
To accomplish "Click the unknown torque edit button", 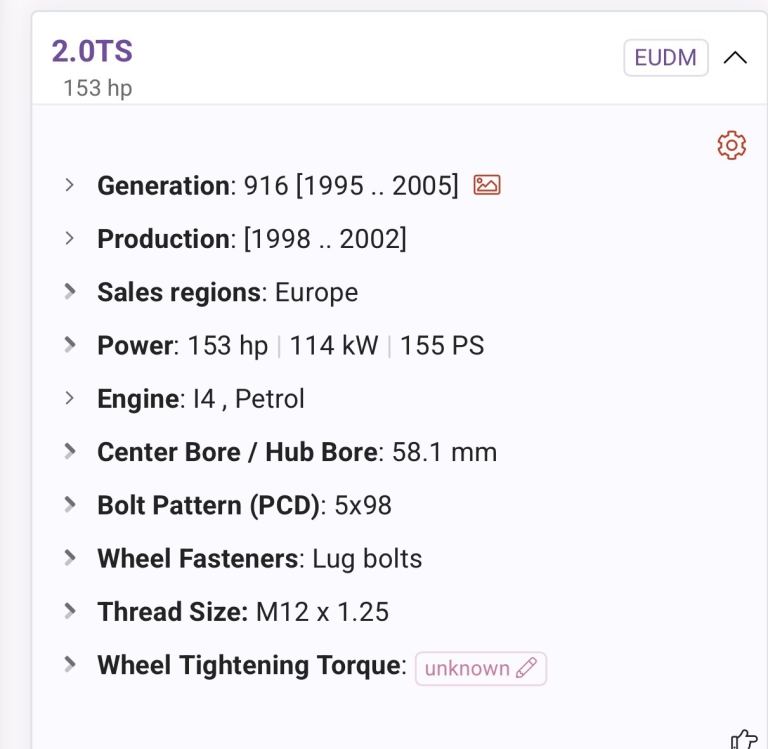I will [x=480, y=668].
